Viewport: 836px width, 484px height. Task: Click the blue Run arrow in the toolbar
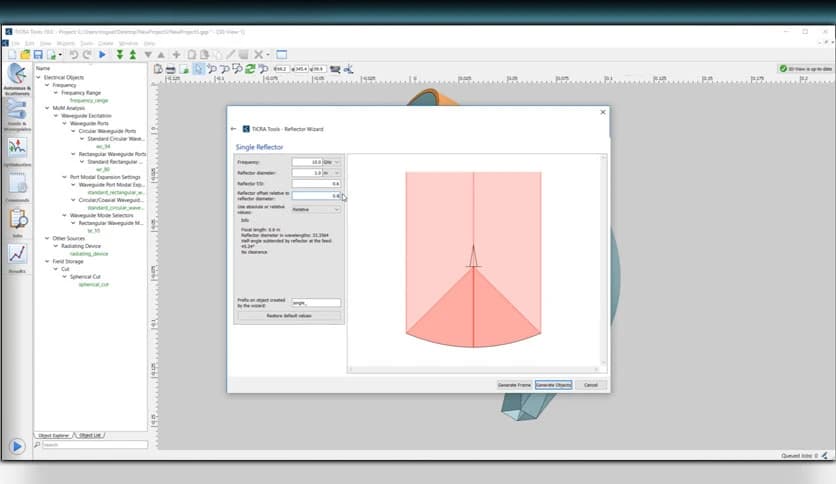(102, 54)
